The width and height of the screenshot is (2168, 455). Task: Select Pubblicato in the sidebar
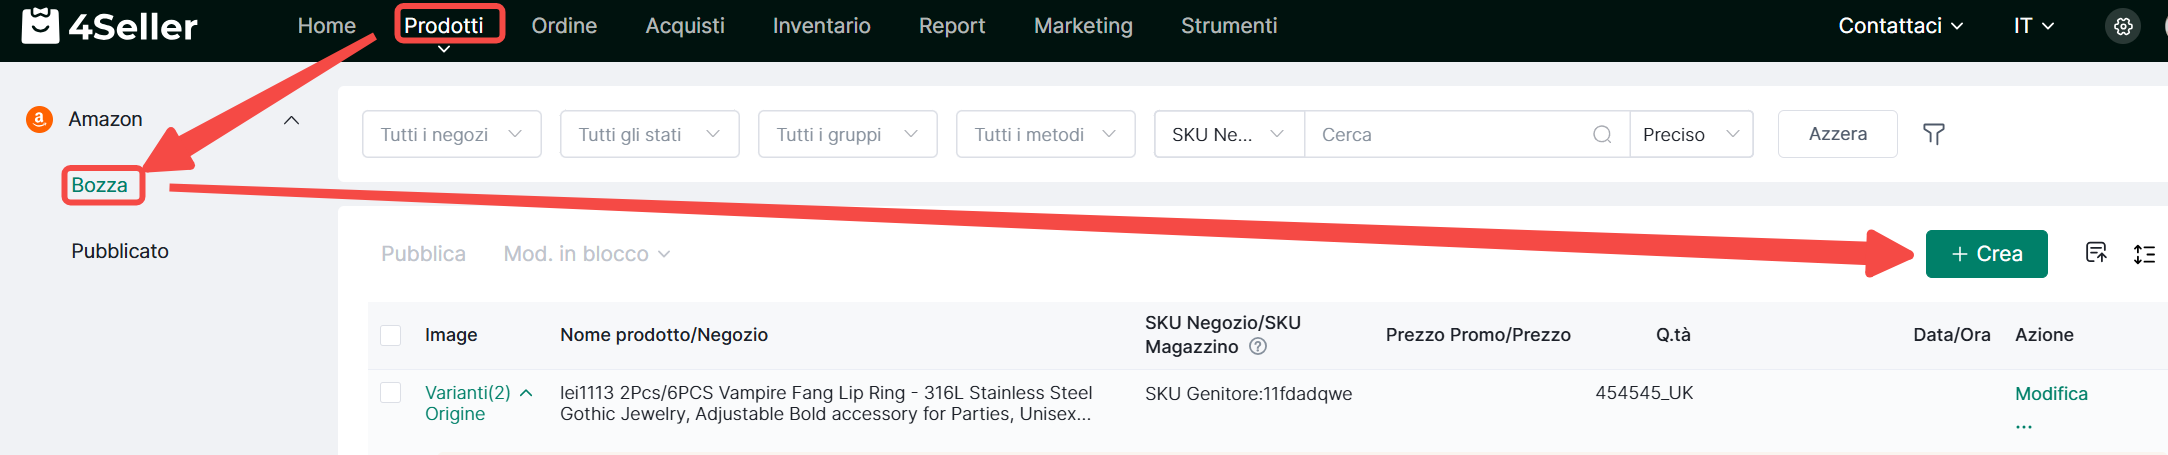point(120,251)
